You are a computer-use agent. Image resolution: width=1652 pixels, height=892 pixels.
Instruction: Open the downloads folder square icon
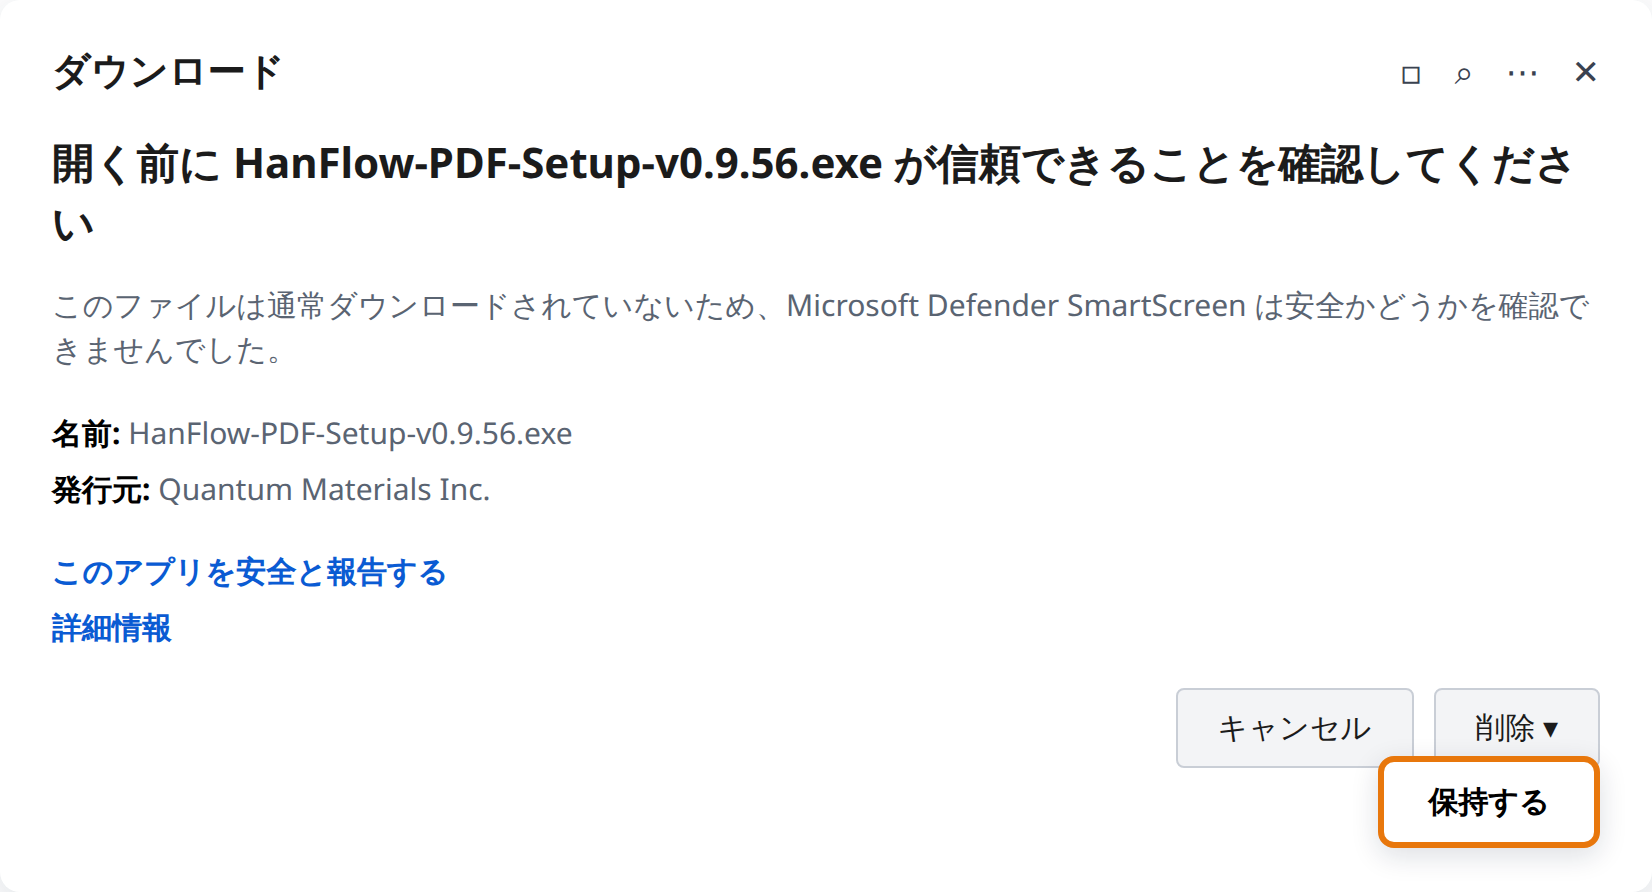[1411, 75]
